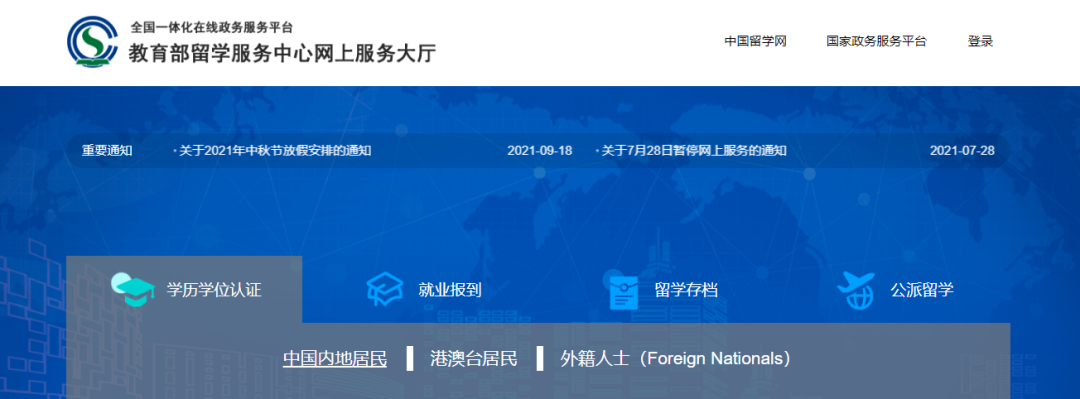Click the 全国一体化在线政务服务平台 header text
The image size is (1080, 399).
click(x=212, y=28)
